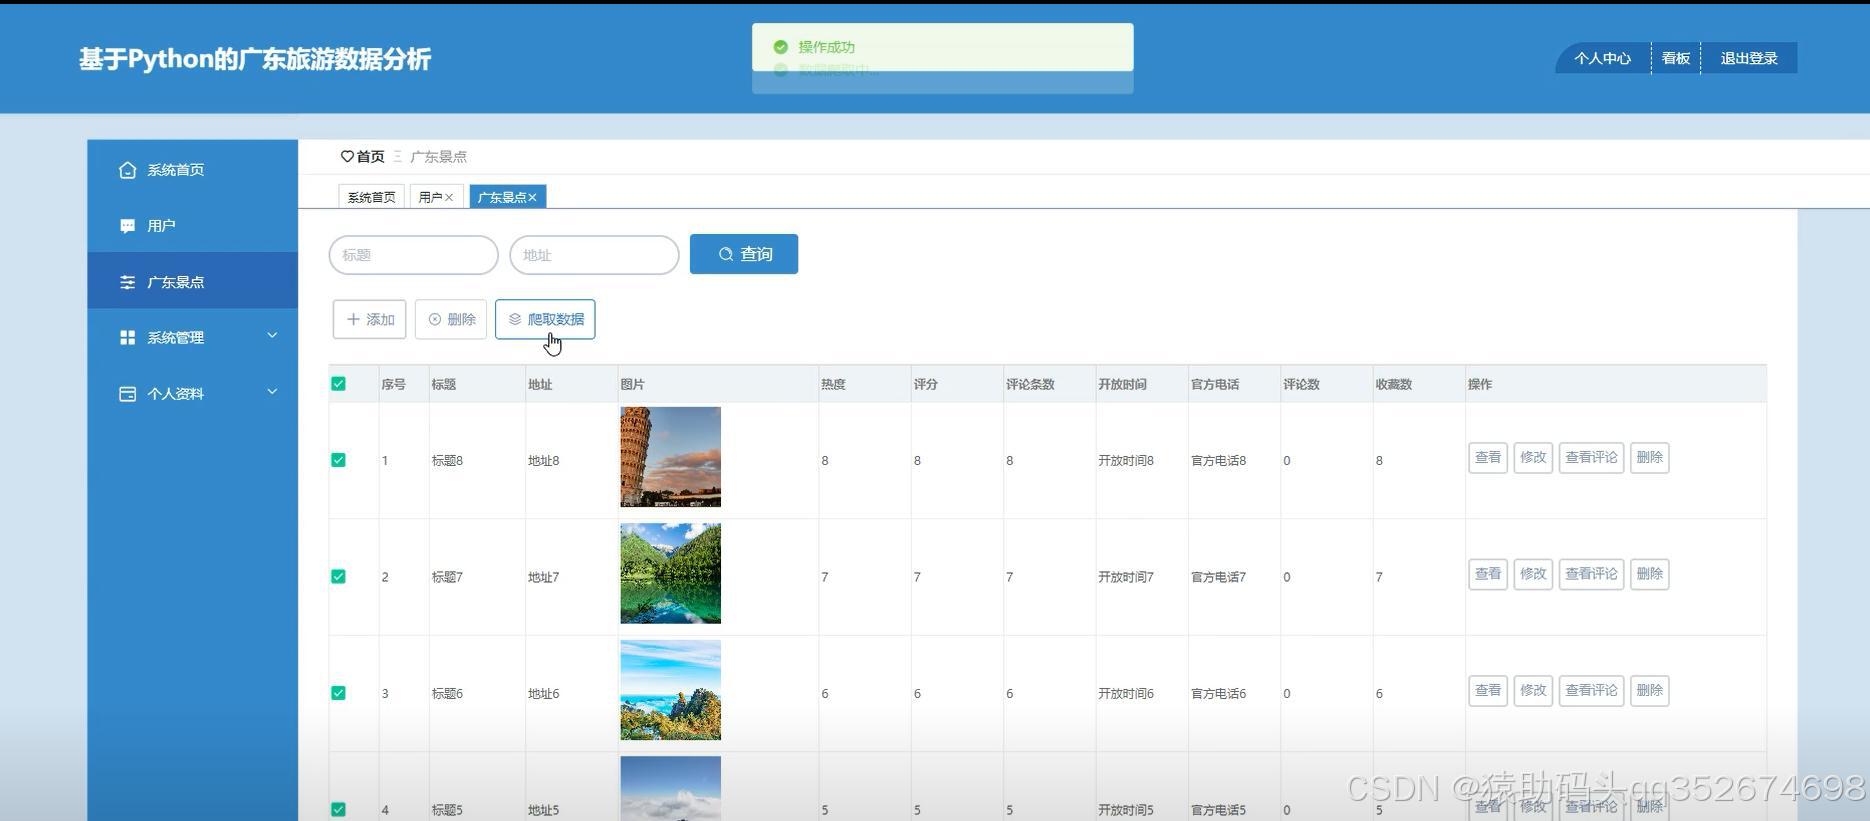Click the green check icon in 操作成功 message
Image resolution: width=1870 pixels, height=821 pixels.
click(781, 47)
